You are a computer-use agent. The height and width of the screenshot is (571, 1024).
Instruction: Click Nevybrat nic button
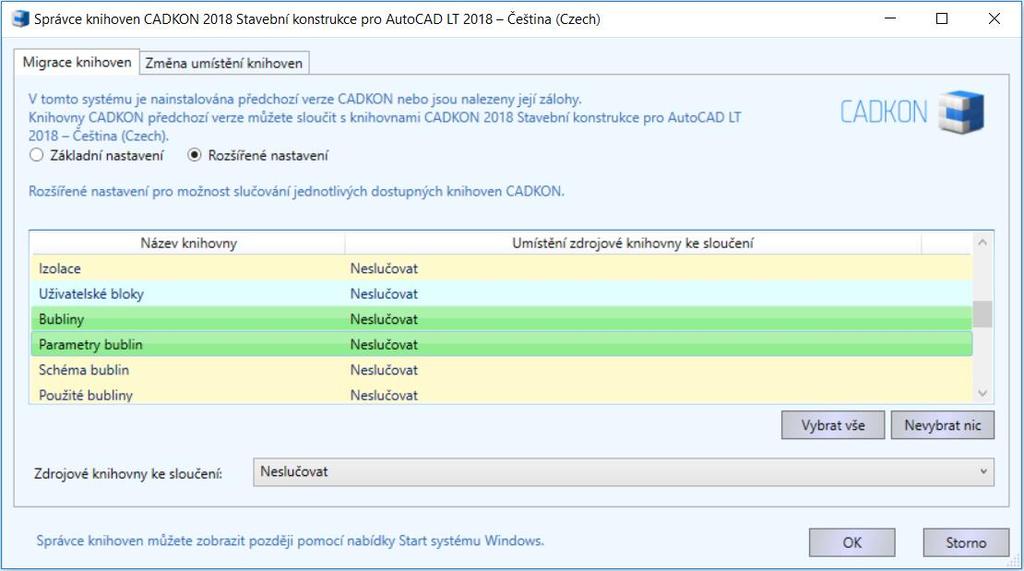pos(942,425)
